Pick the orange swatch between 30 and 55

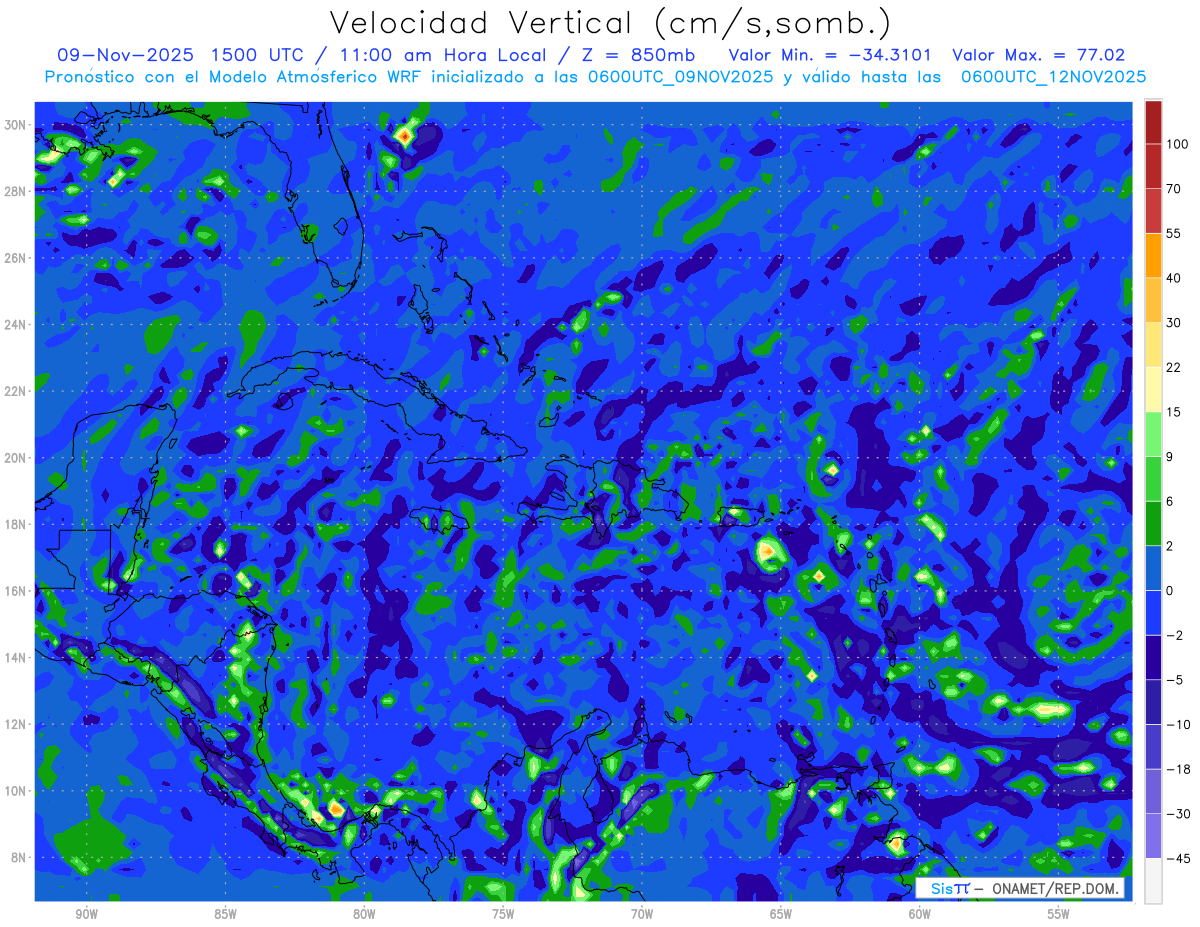(1153, 255)
